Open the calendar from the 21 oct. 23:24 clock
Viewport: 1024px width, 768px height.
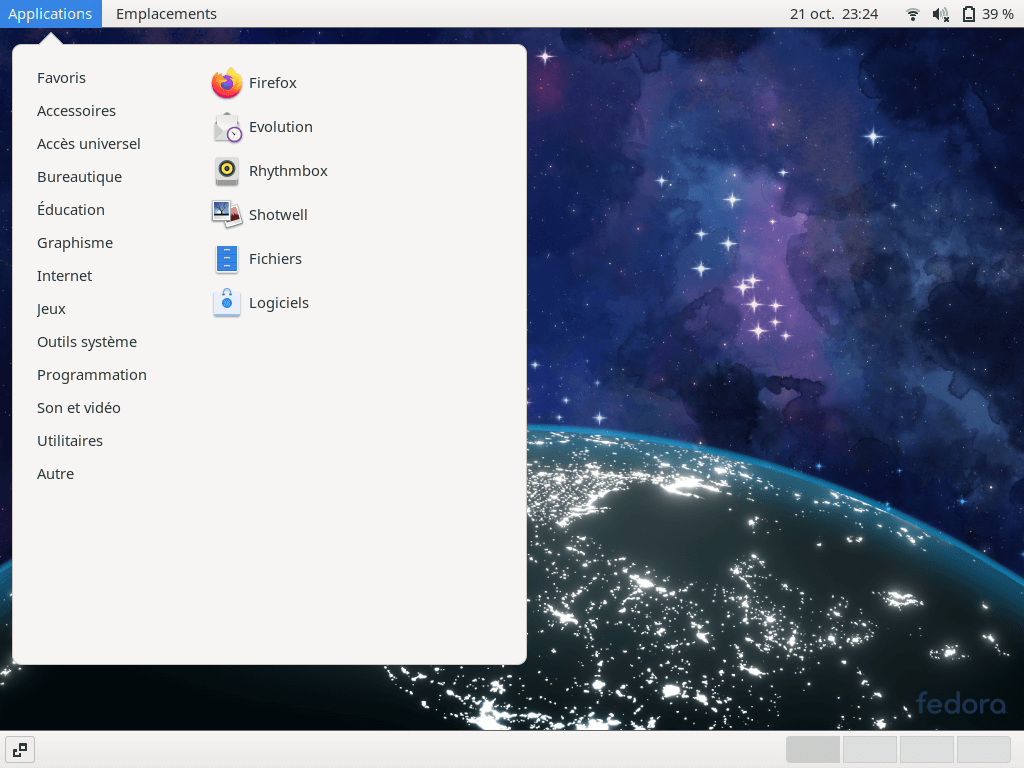click(834, 14)
